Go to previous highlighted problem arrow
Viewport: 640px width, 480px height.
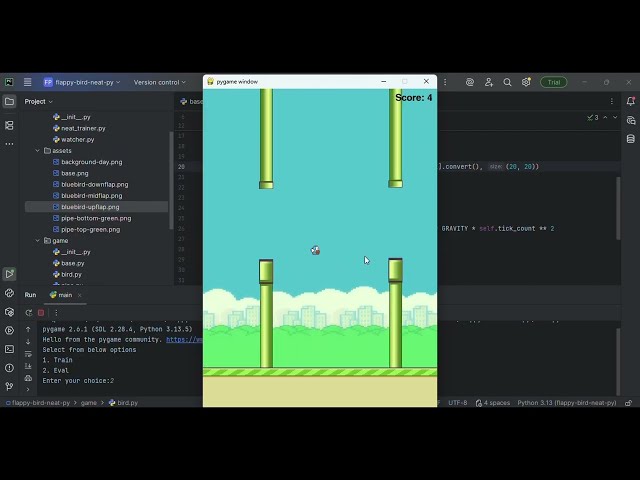(605, 118)
